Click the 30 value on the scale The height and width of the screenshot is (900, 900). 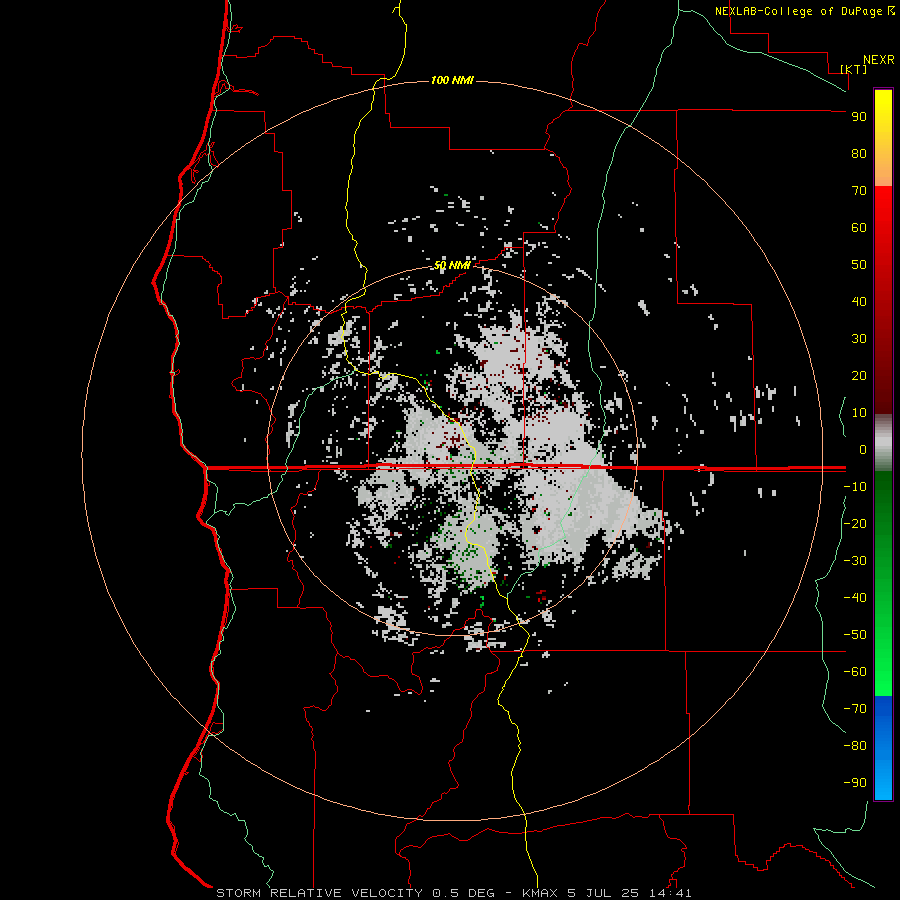click(859, 339)
